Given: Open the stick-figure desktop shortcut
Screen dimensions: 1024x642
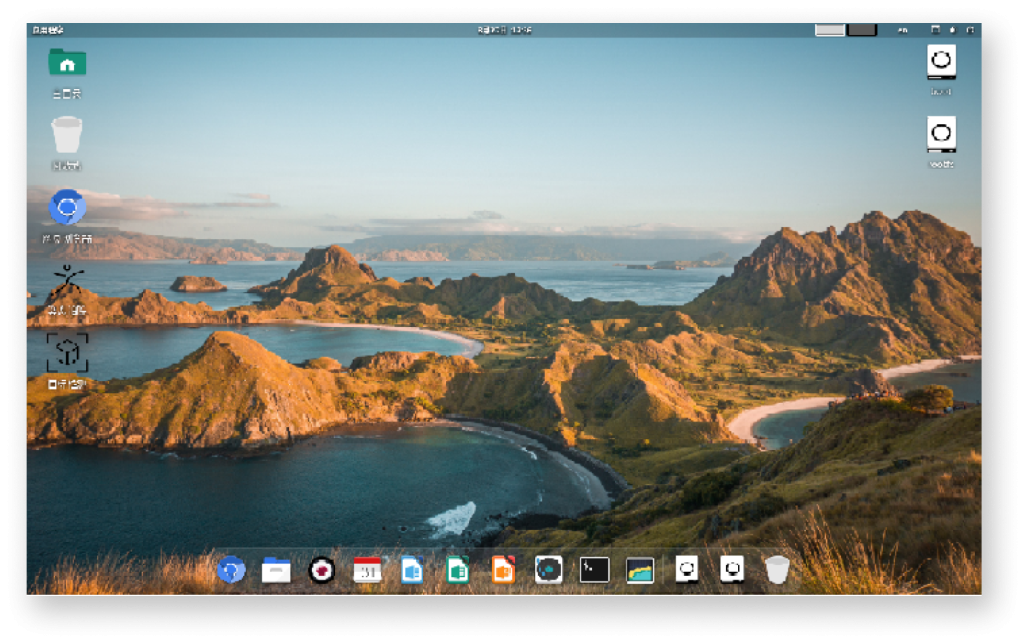Looking at the screenshot, I should tap(67, 281).
